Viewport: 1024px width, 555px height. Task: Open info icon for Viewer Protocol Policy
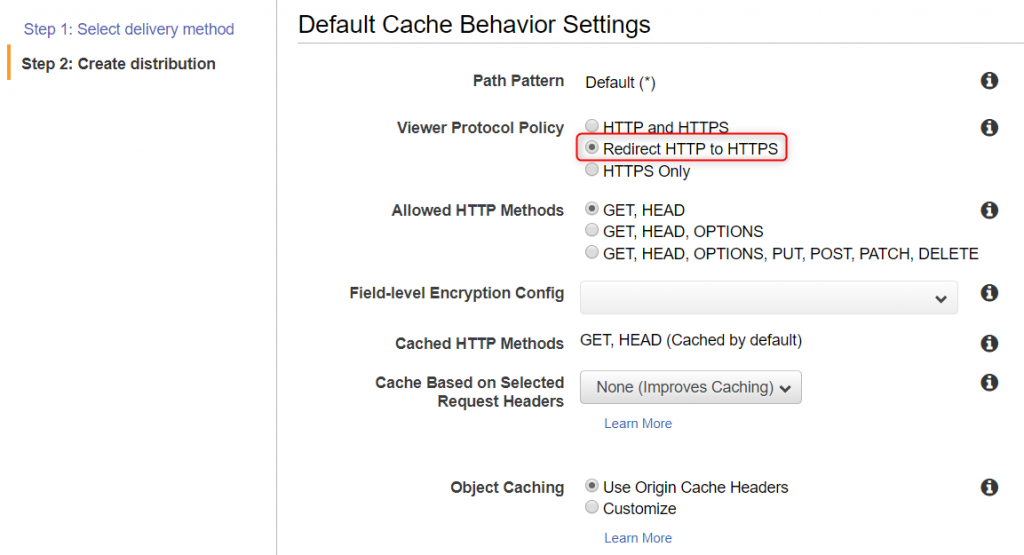[989, 127]
